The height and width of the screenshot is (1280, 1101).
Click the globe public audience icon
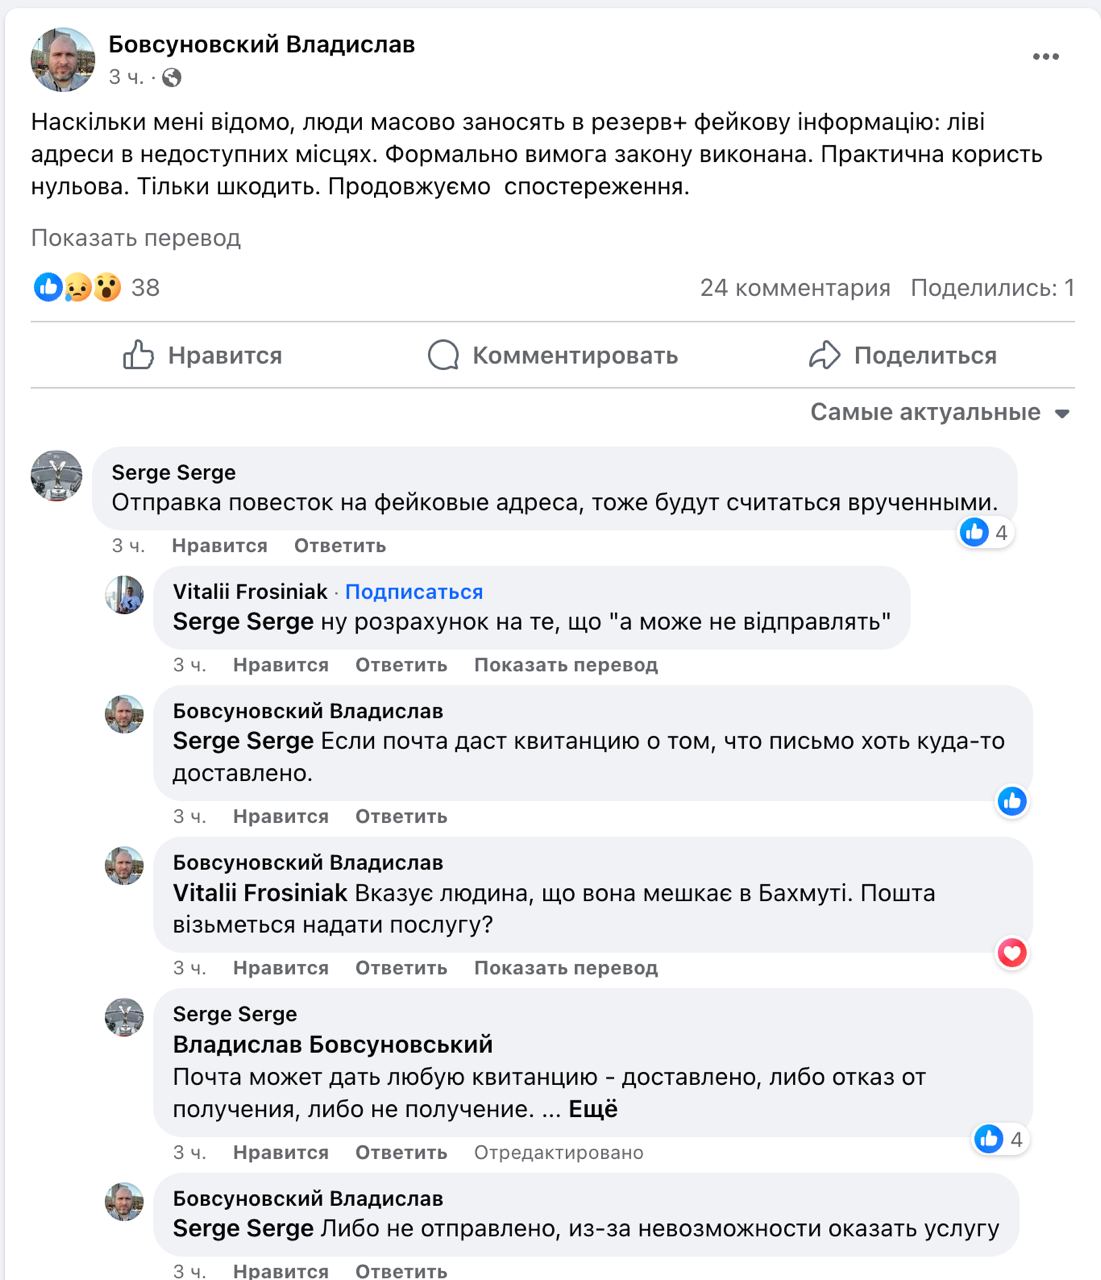point(171,77)
